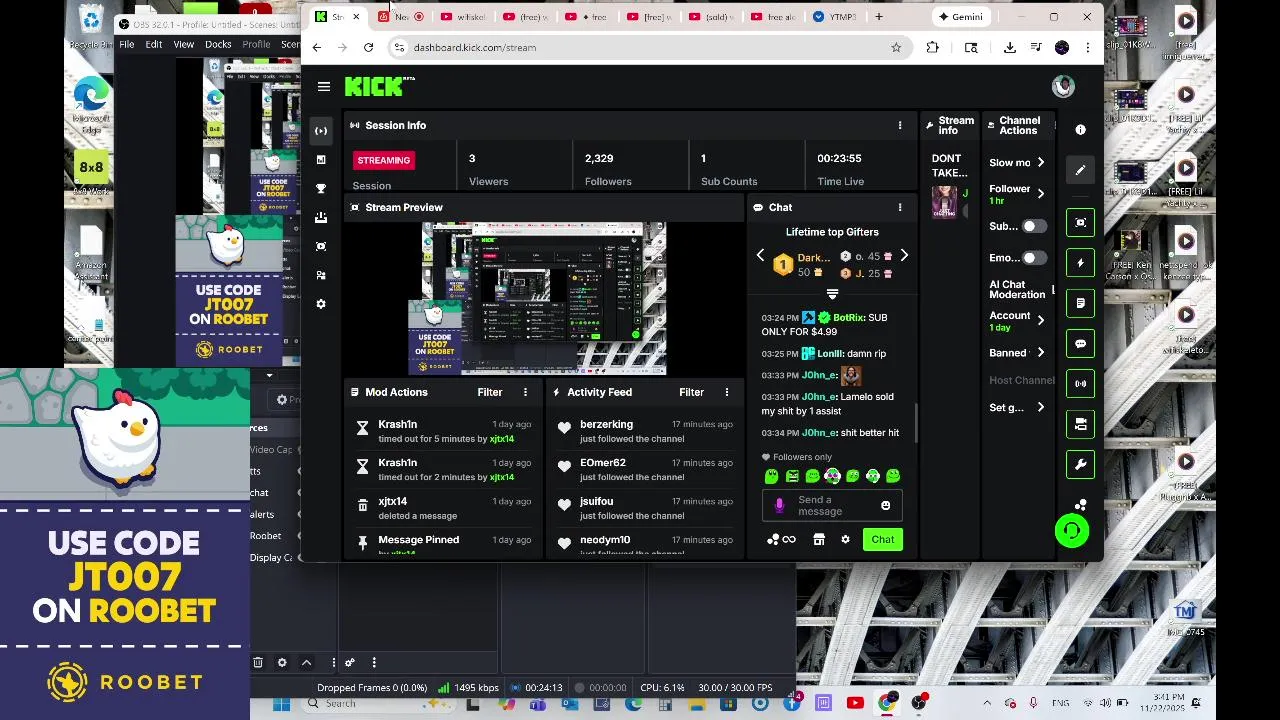Click the Send a message input

[832, 506]
